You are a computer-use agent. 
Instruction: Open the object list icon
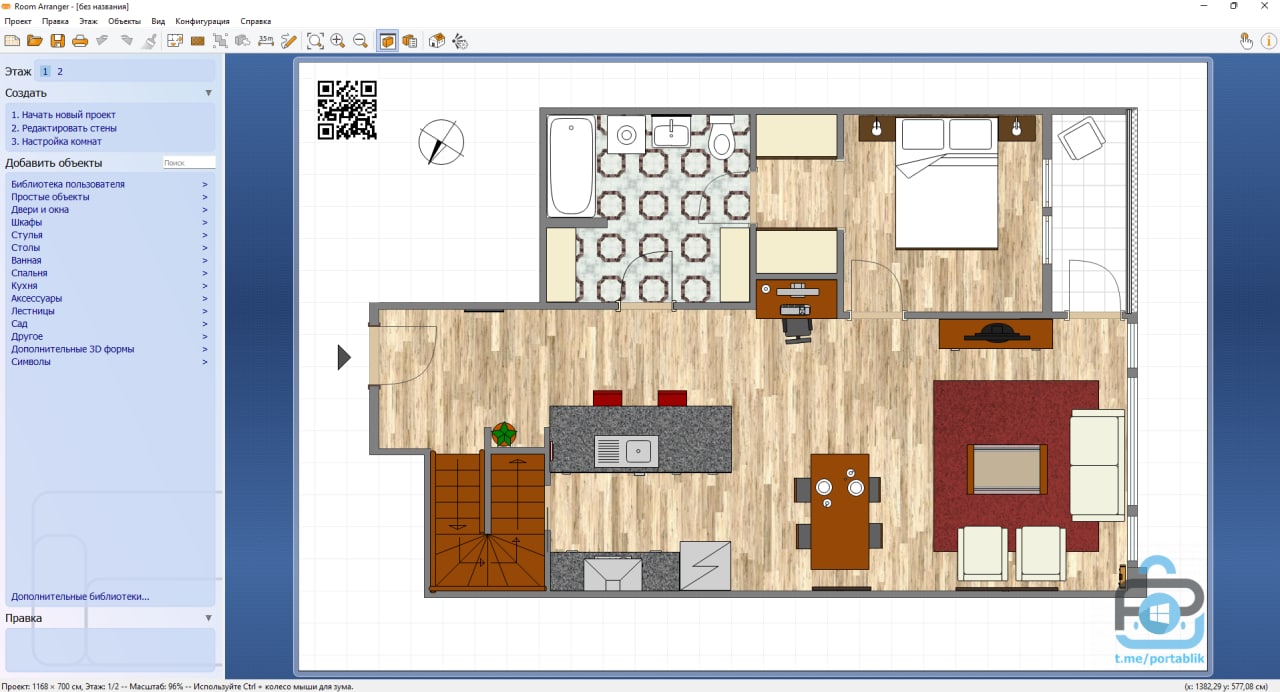[x=409, y=41]
